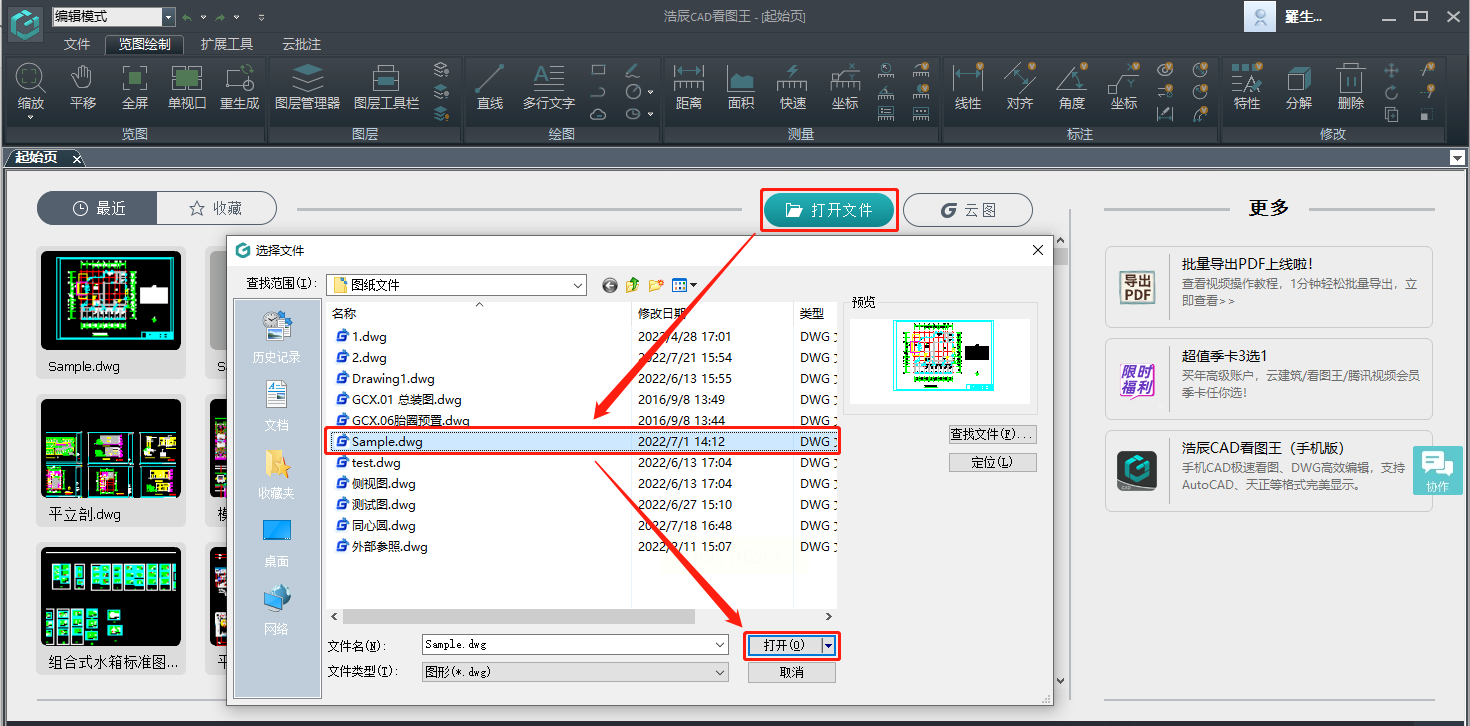Click the arrow beside the 打开(O) button
The image size is (1470, 726).
click(829, 645)
